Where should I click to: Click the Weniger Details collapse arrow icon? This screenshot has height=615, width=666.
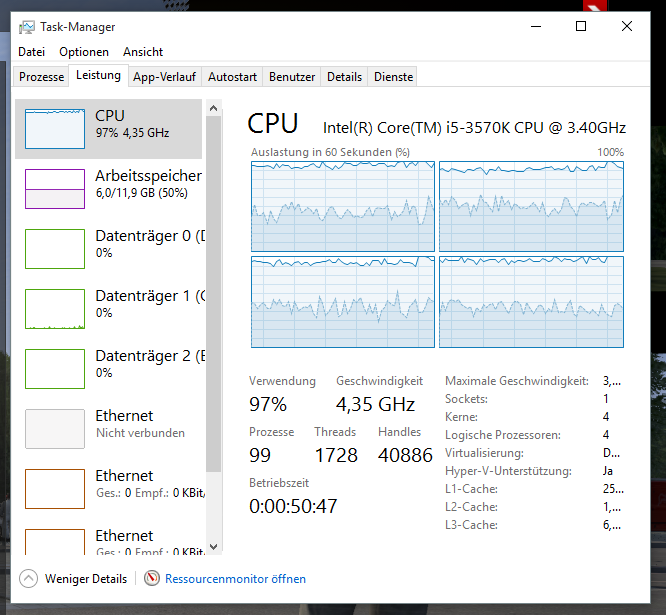(28, 578)
